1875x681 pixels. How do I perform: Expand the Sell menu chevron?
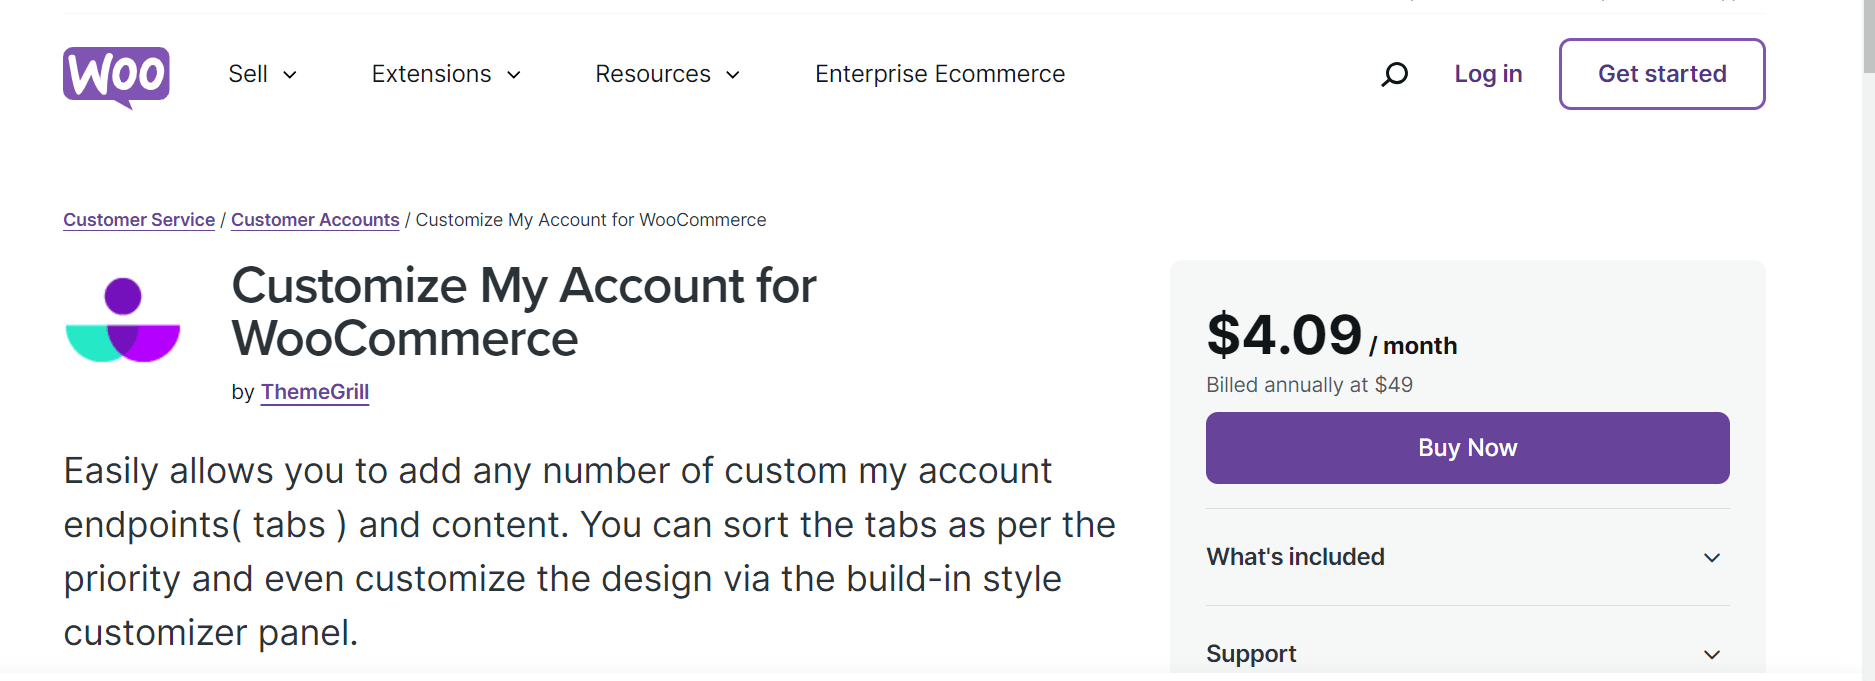290,75
